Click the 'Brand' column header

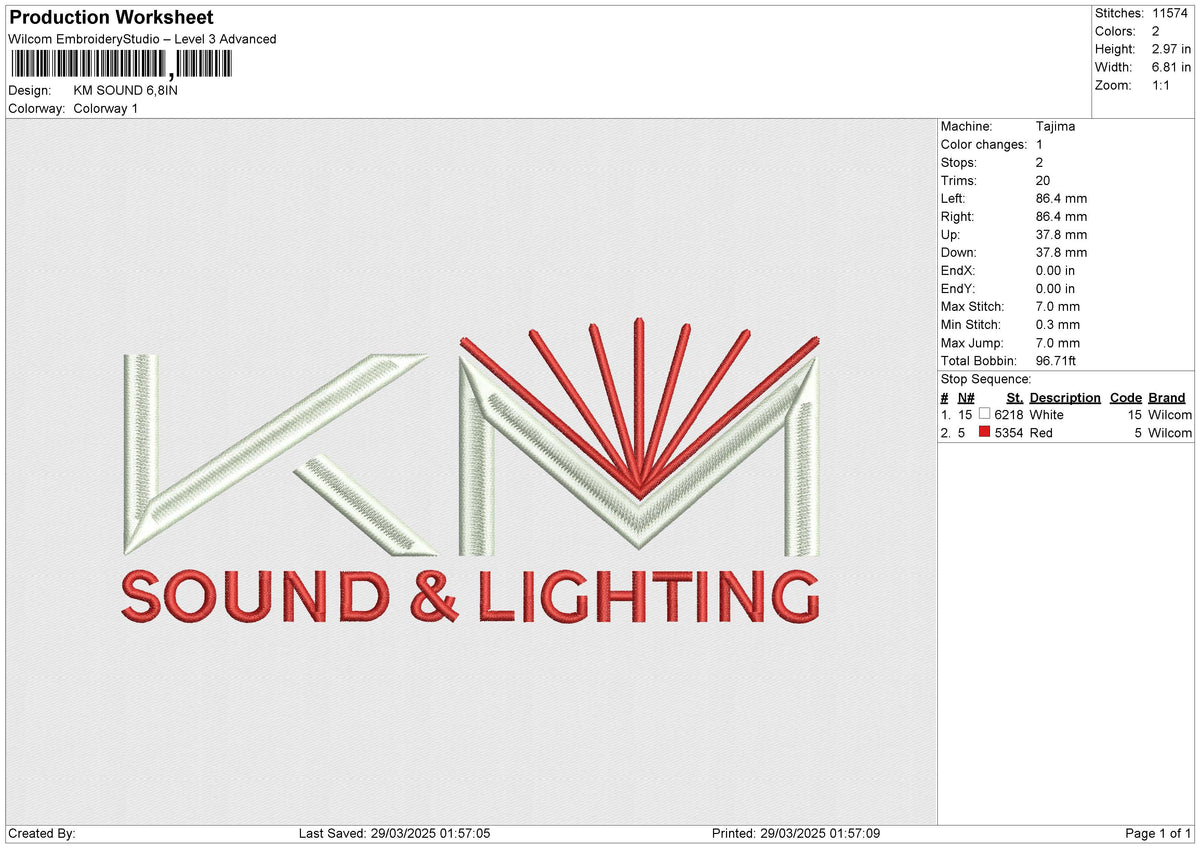[1167, 398]
